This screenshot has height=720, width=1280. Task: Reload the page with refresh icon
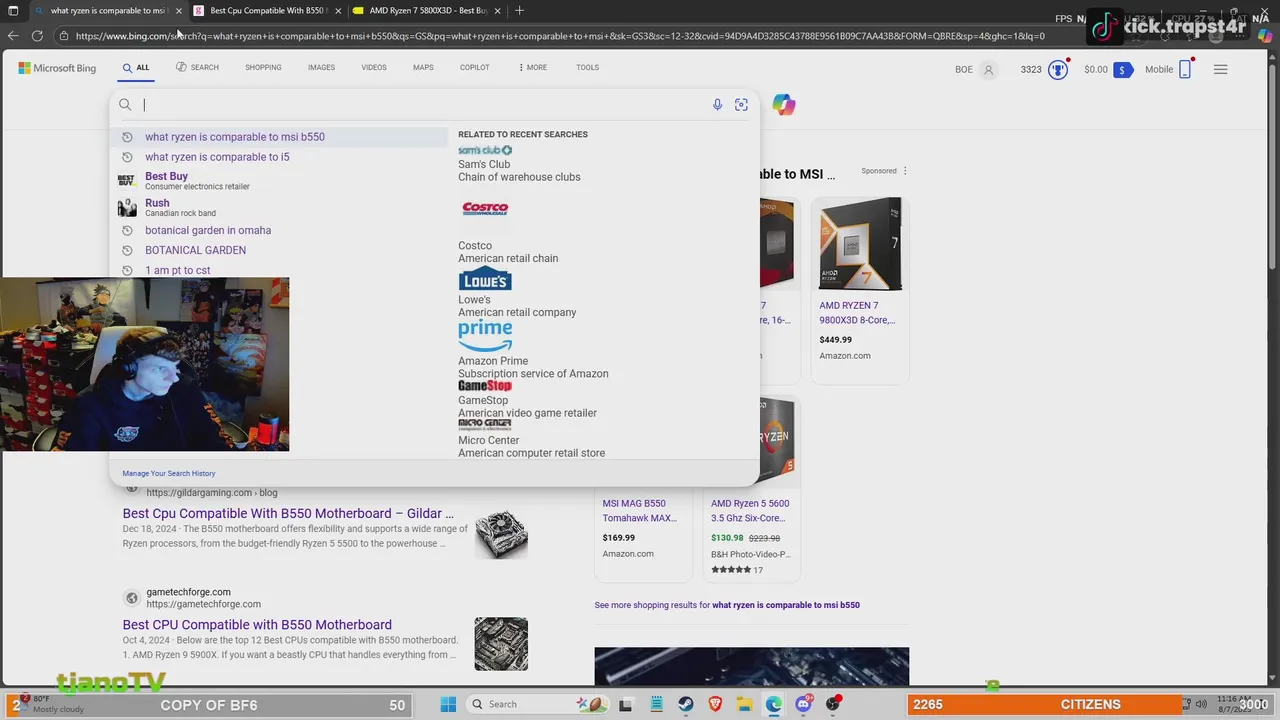pyautogui.click(x=37, y=36)
